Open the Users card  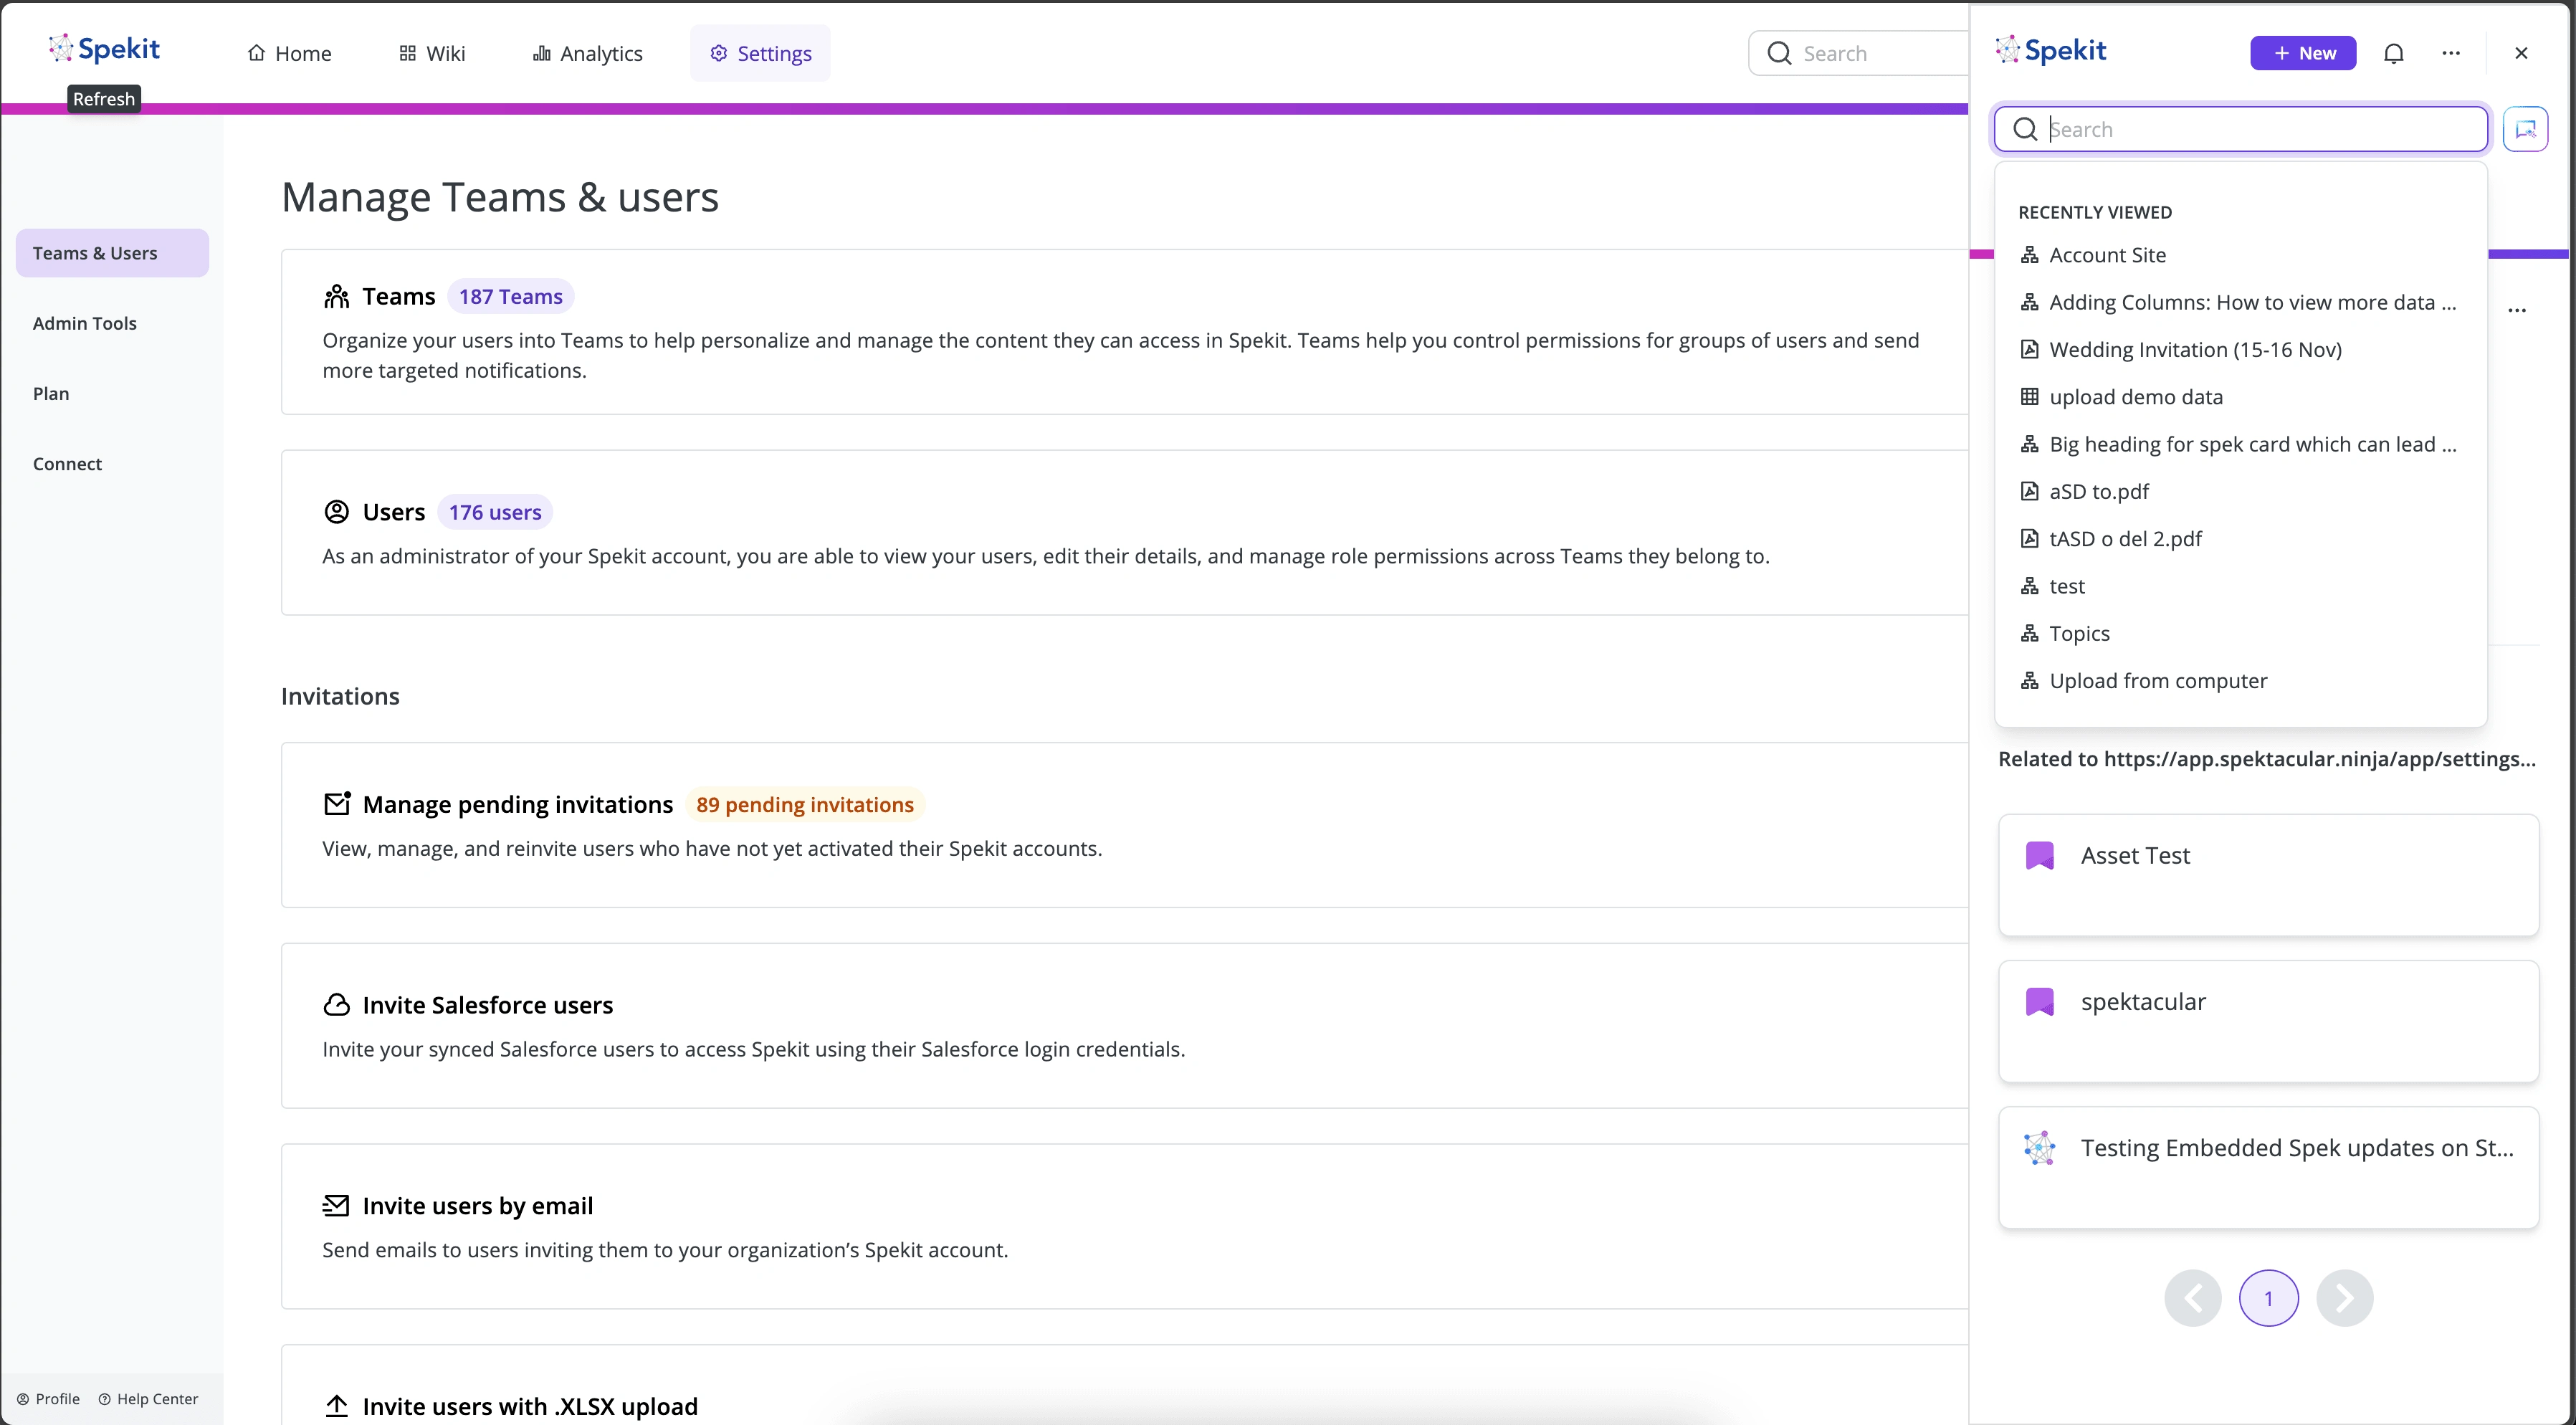1124,532
